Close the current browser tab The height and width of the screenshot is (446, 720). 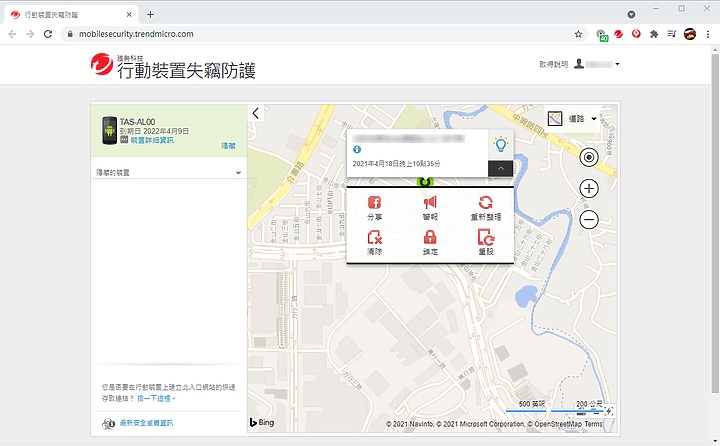pos(129,15)
